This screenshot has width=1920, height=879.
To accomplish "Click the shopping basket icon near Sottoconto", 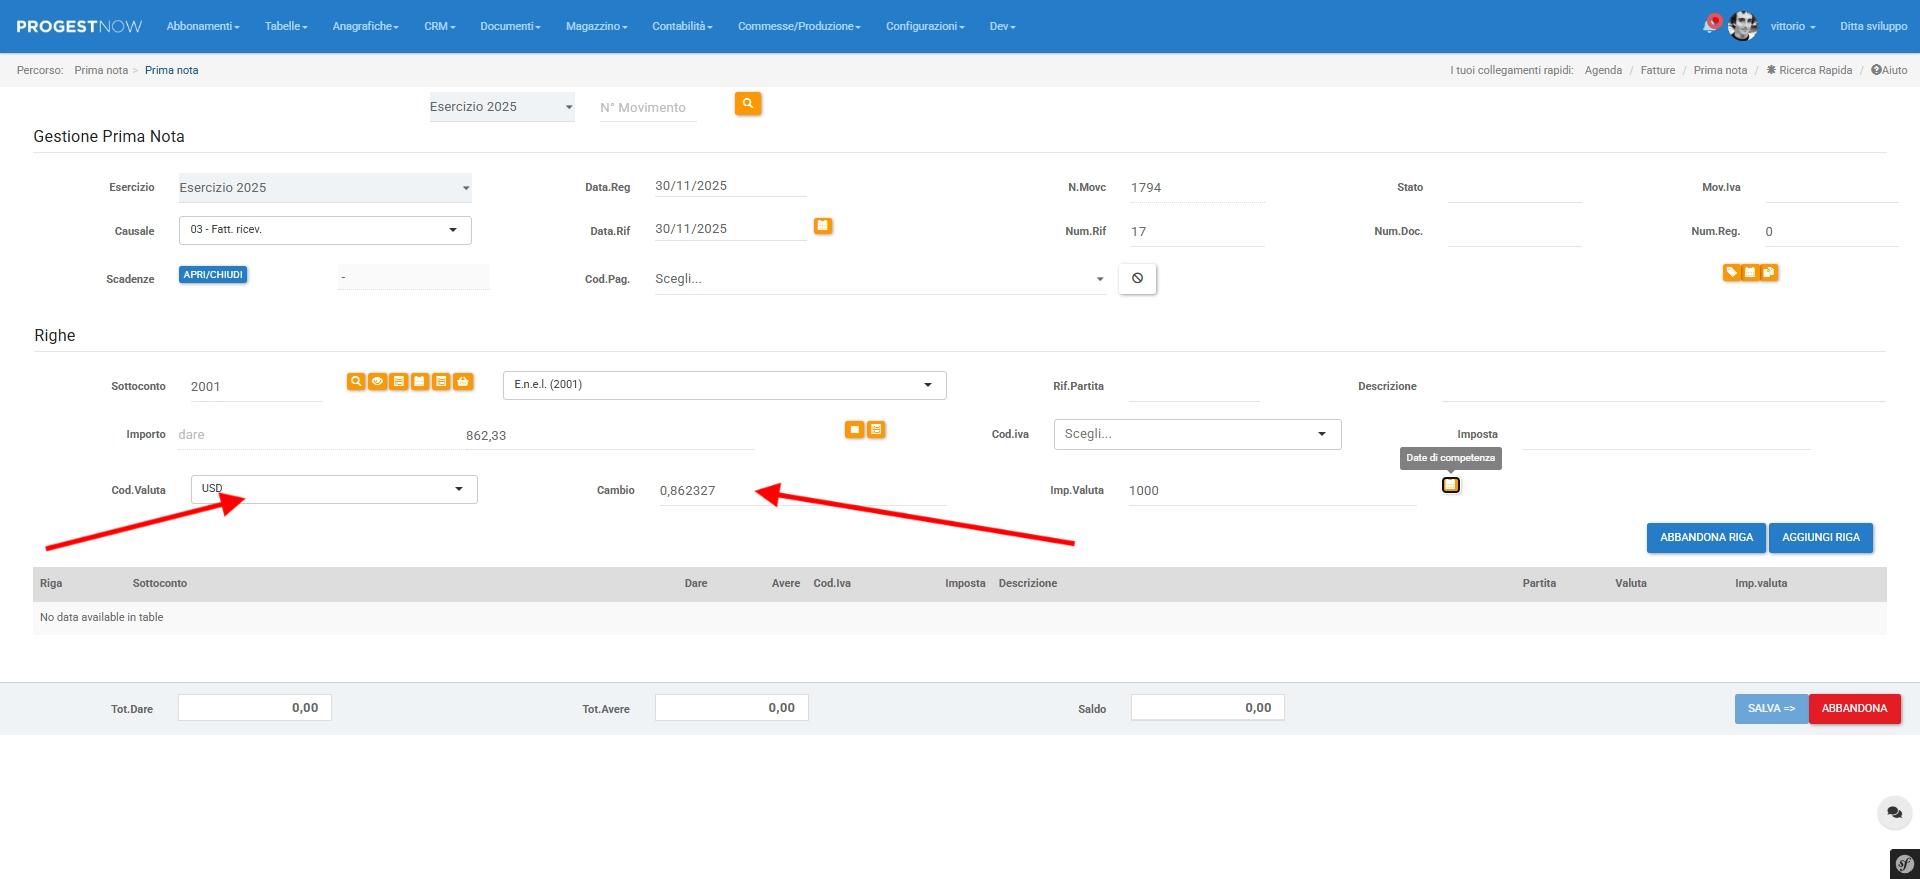I will pos(462,381).
